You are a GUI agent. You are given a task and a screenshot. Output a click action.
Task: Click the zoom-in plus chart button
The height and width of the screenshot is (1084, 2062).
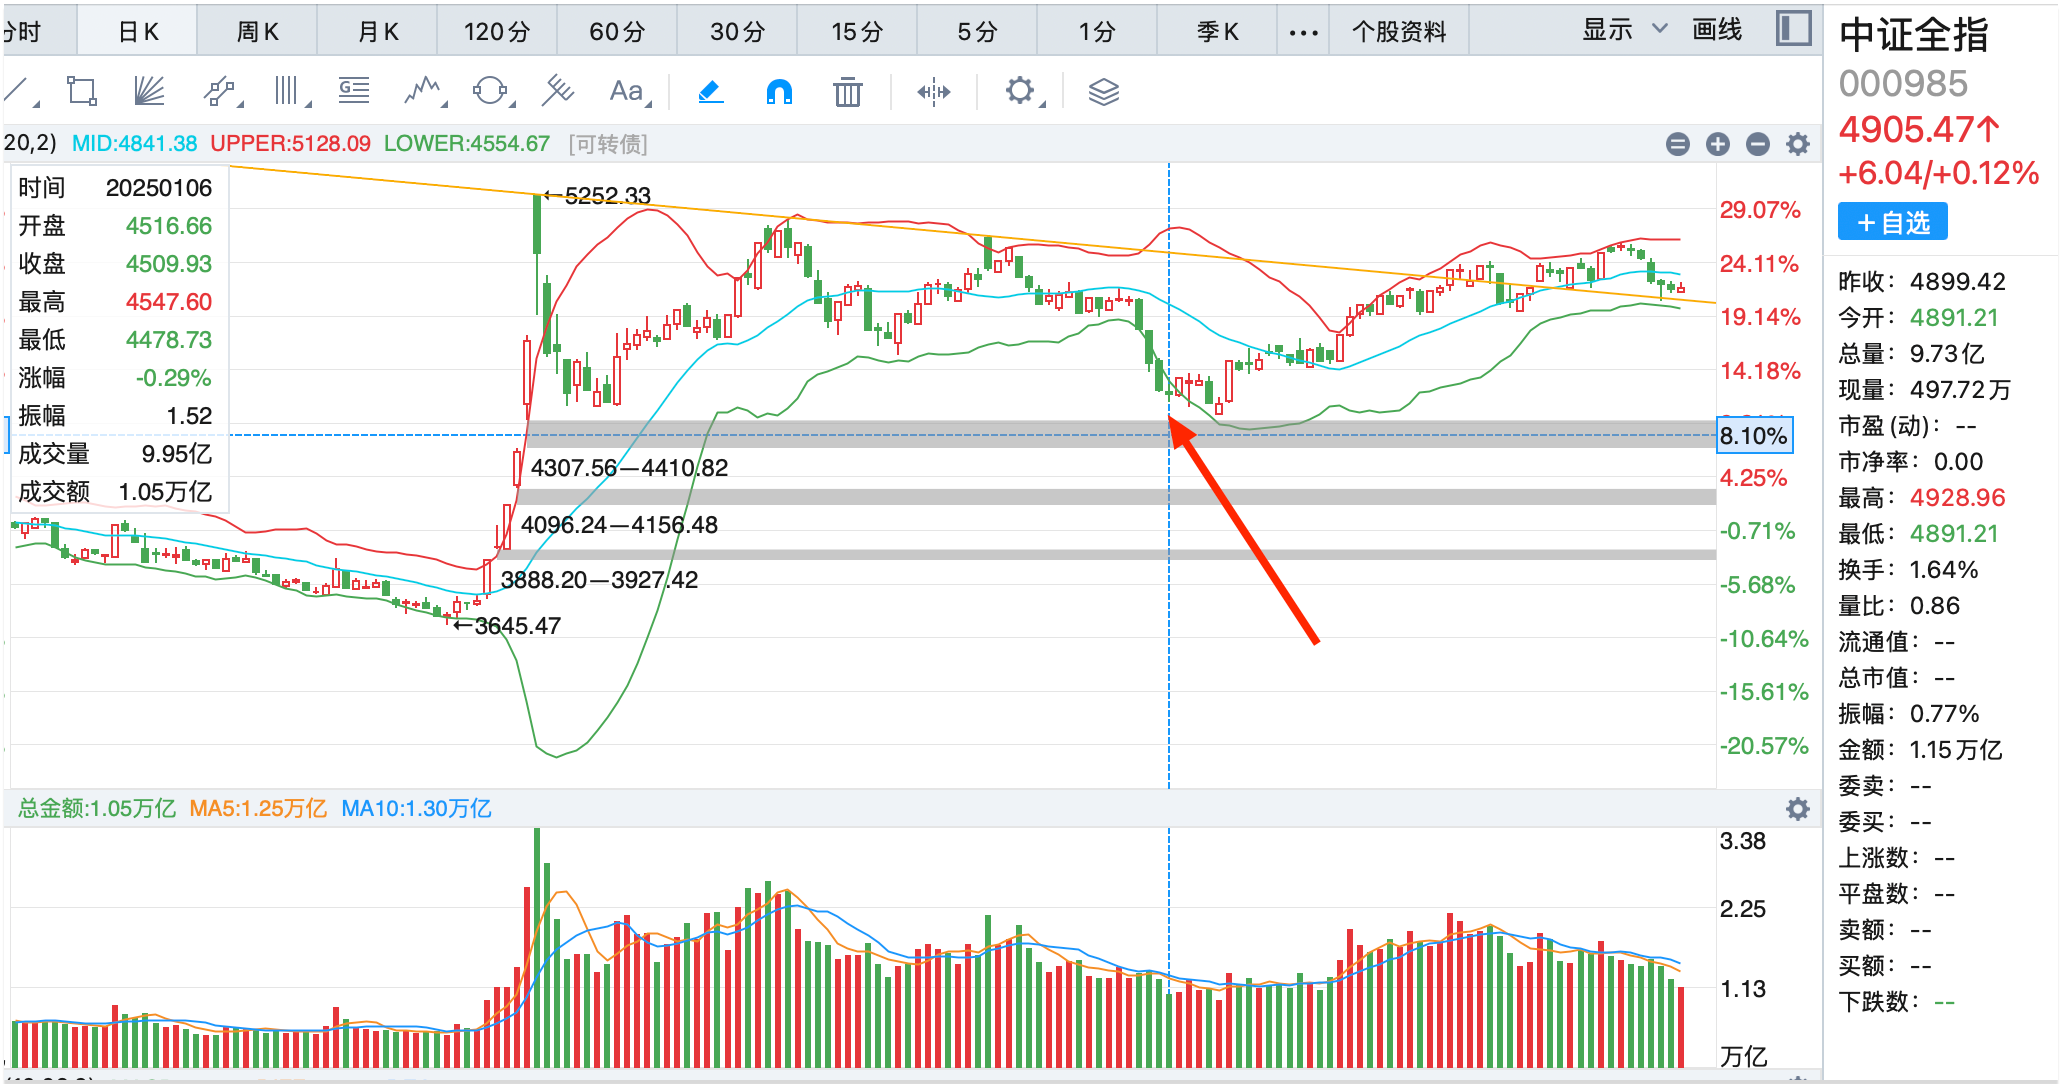tap(1718, 144)
